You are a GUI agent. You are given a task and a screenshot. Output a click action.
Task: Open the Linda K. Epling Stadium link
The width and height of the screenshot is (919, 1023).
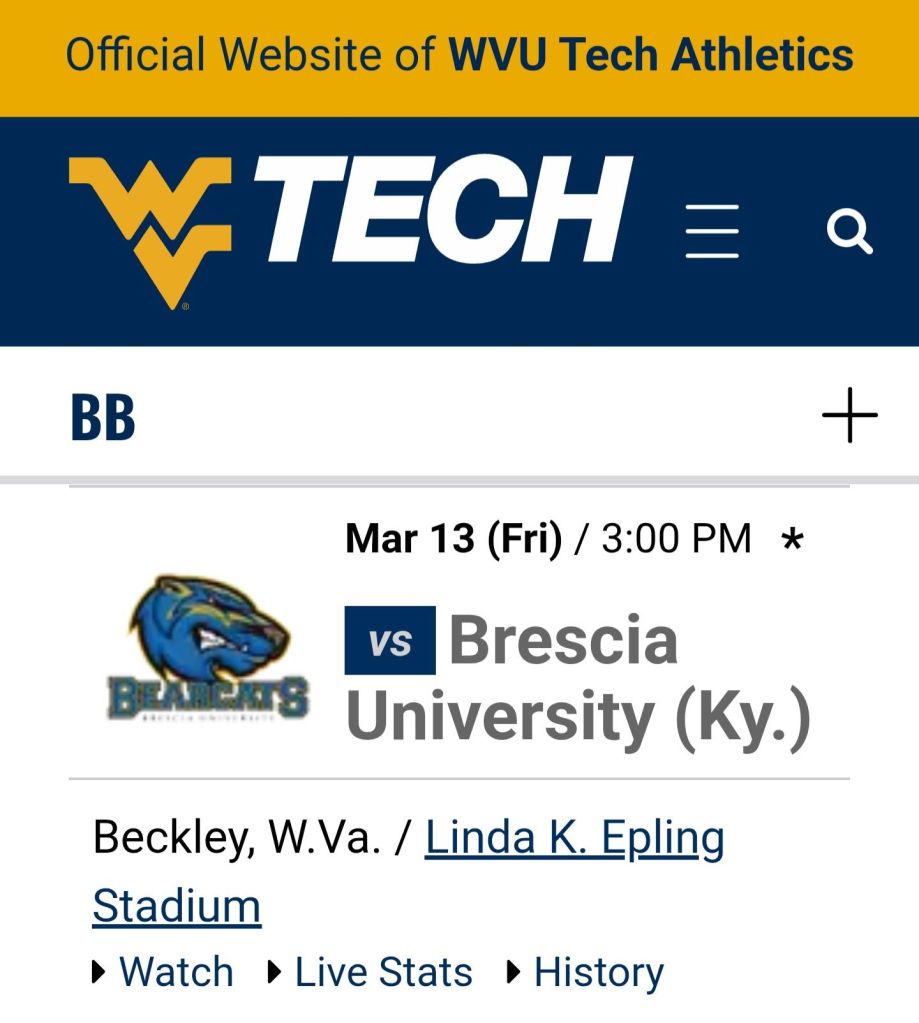coord(573,839)
